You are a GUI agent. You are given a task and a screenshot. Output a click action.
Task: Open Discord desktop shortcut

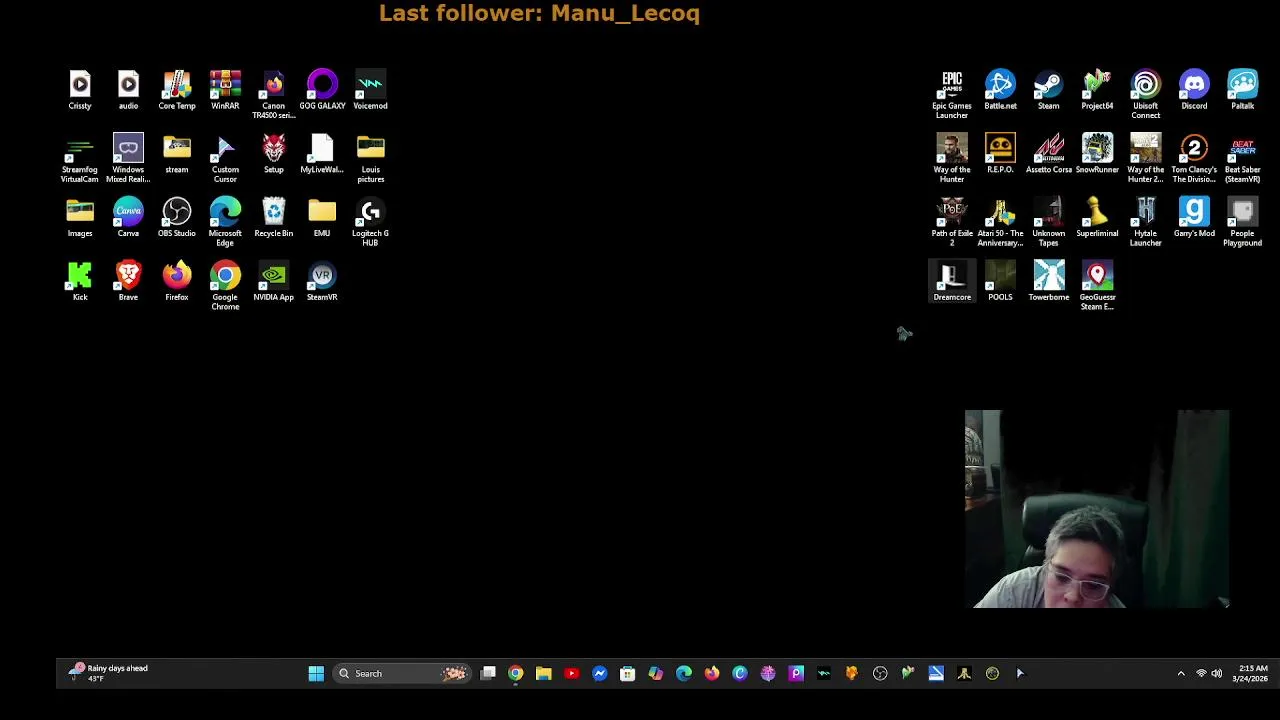1194,90
